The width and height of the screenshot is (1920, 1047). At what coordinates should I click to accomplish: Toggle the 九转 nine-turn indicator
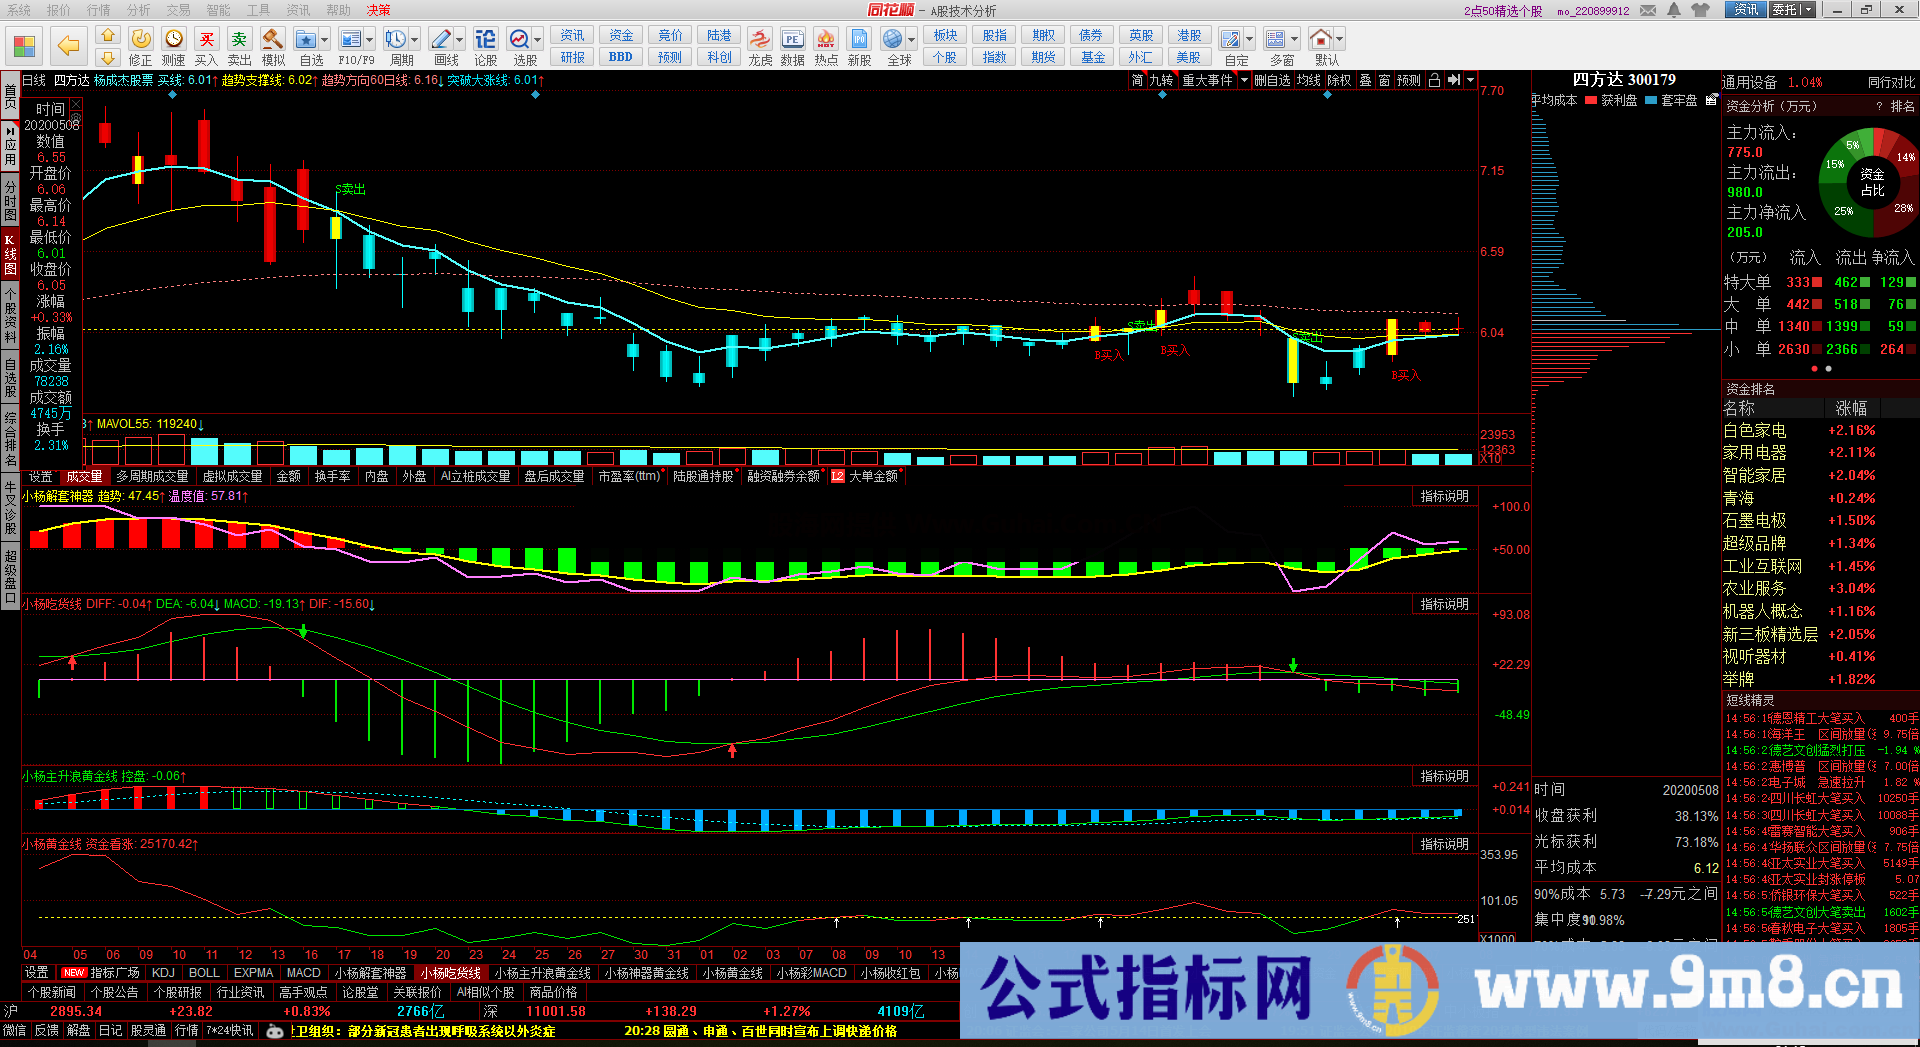click(x=1162, y=80)
